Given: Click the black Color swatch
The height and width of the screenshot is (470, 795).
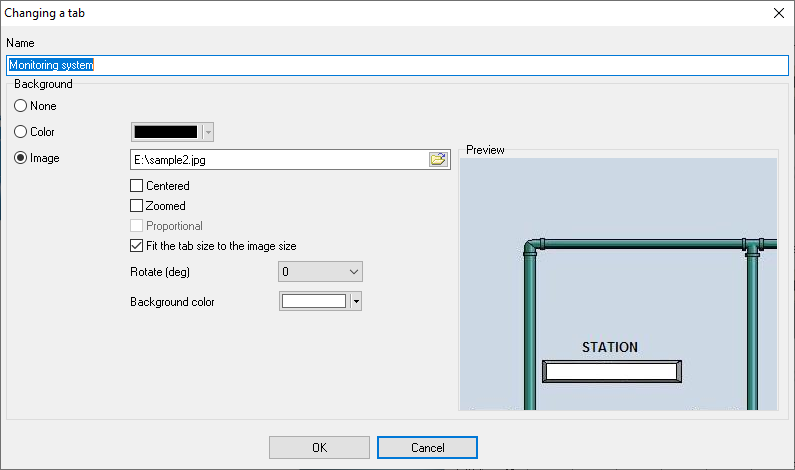Looking at the screenshot, I should coord(166,132).
